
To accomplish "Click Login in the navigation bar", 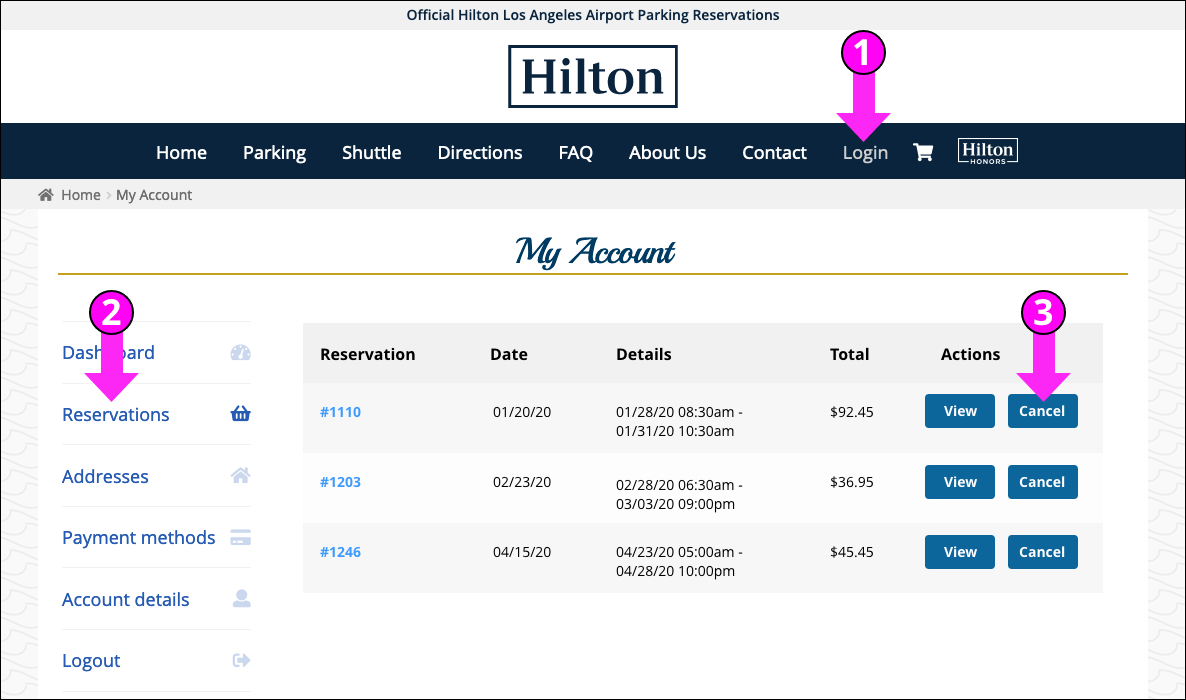I will click(x=865, y=153).
